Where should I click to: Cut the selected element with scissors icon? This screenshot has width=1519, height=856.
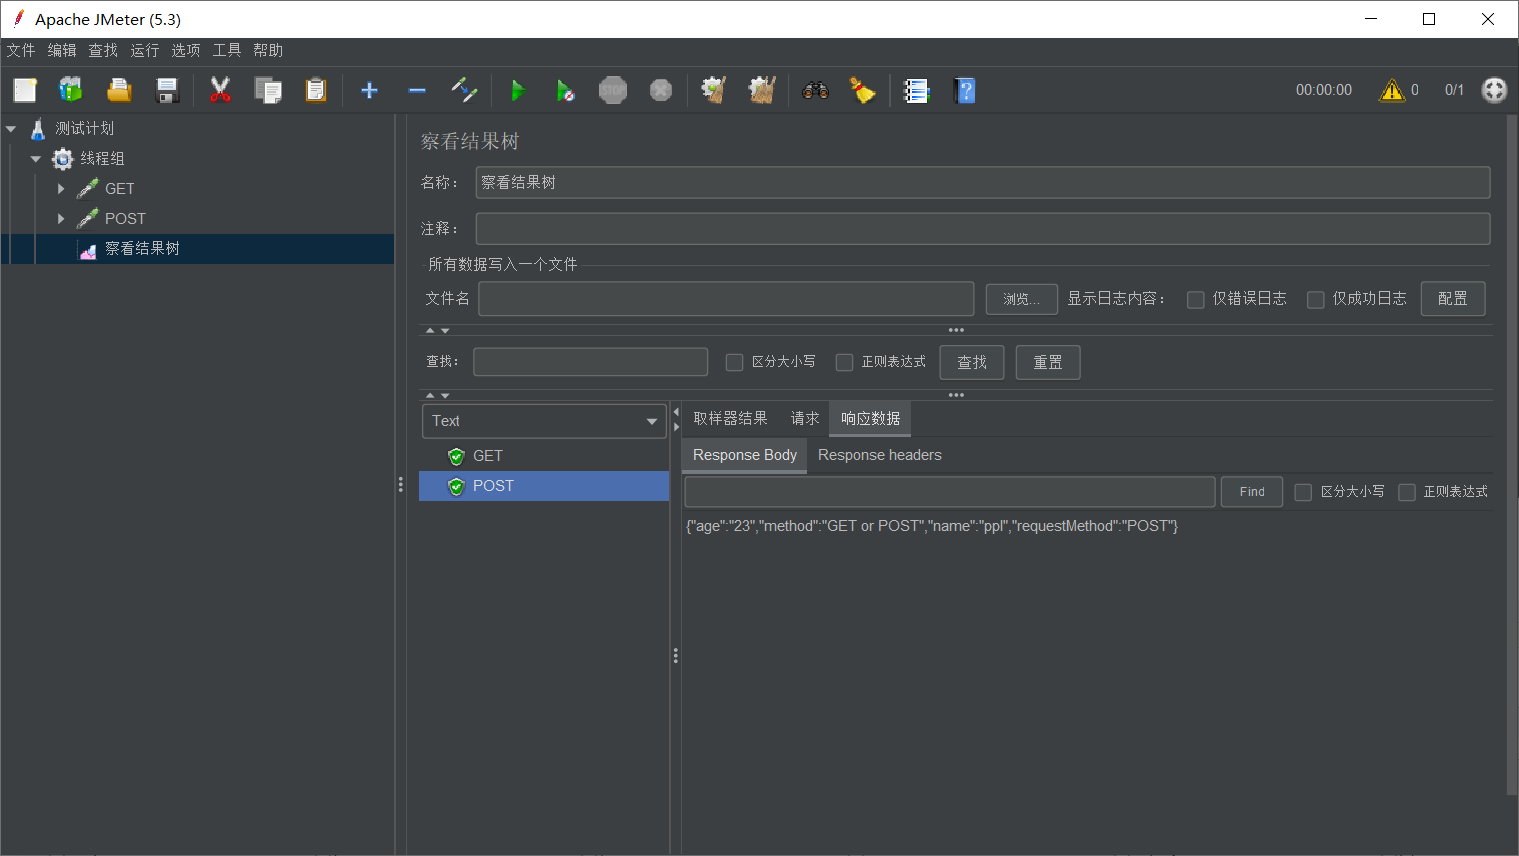(220, 90)
